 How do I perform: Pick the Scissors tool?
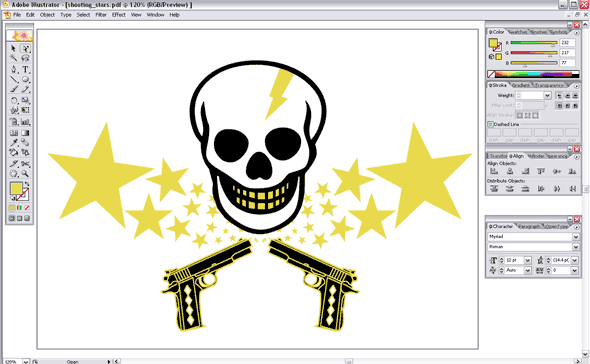(x=25, y=164)
